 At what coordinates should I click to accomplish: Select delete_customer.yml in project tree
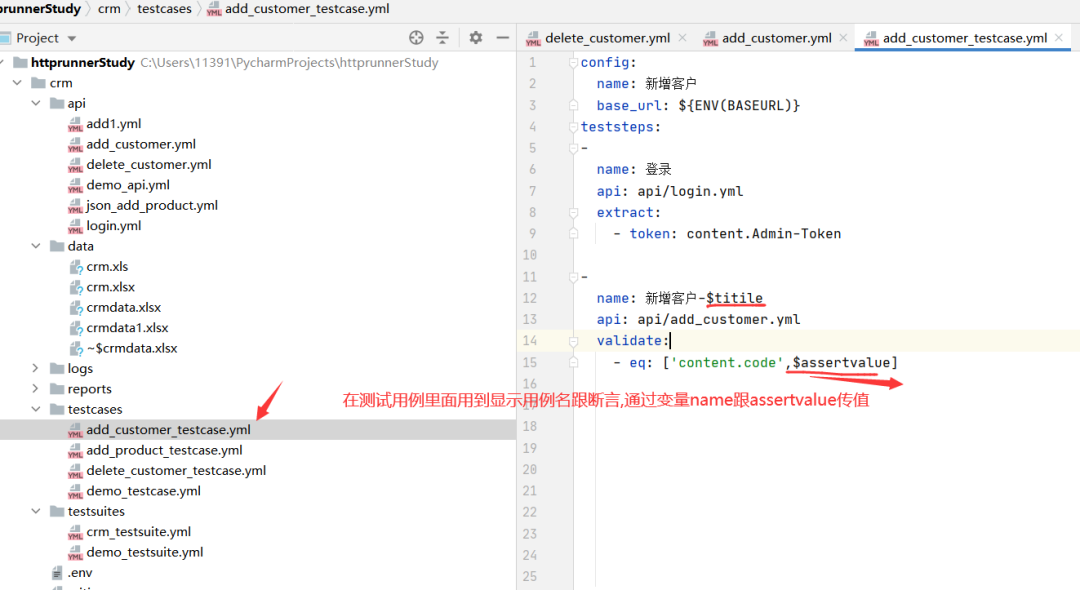149,165
